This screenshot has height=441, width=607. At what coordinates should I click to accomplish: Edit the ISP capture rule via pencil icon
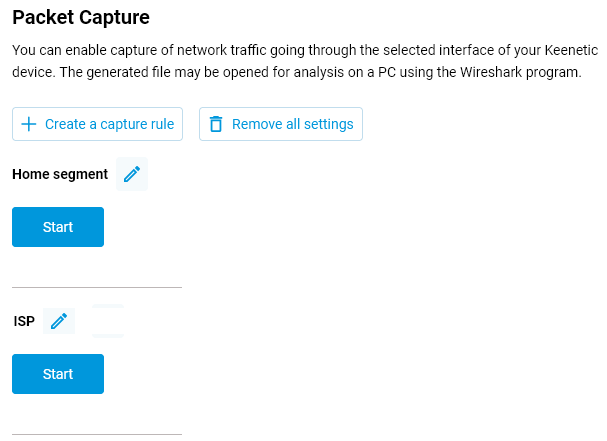coord(59,321)
